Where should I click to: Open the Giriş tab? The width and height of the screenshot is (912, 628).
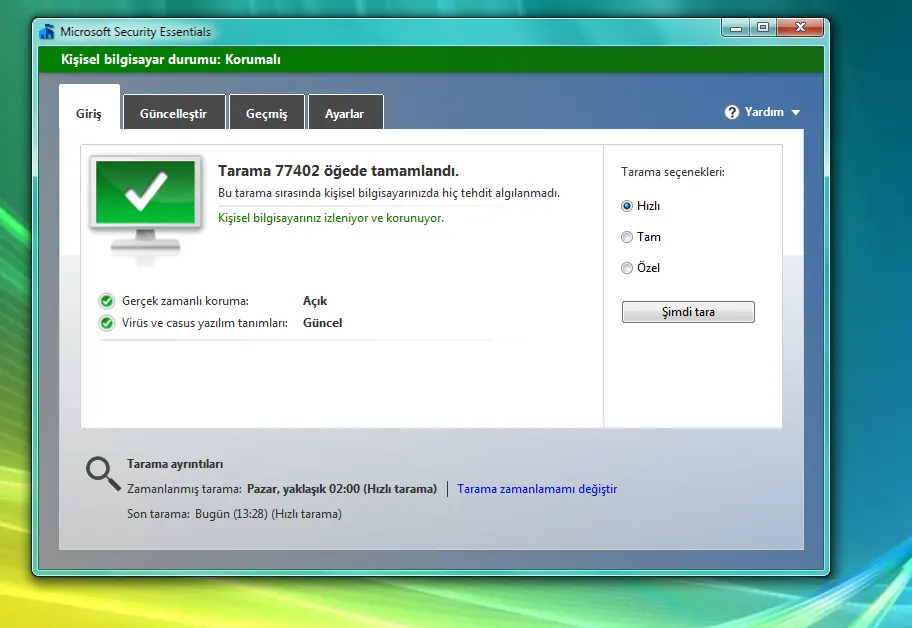(89, 107)
